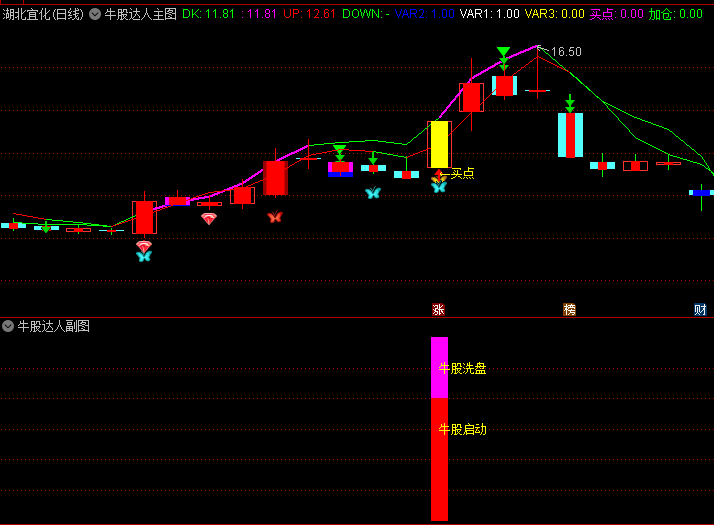
Task: Click the green arrow above the cyan-red candle
Action: tap(570, 103)
